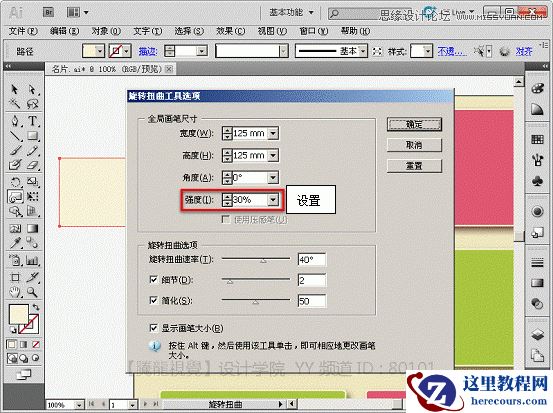This screenshot has height=413, width=553.
Task: Click the Width (宽度) stepper arrows
Action: [227, 134]
